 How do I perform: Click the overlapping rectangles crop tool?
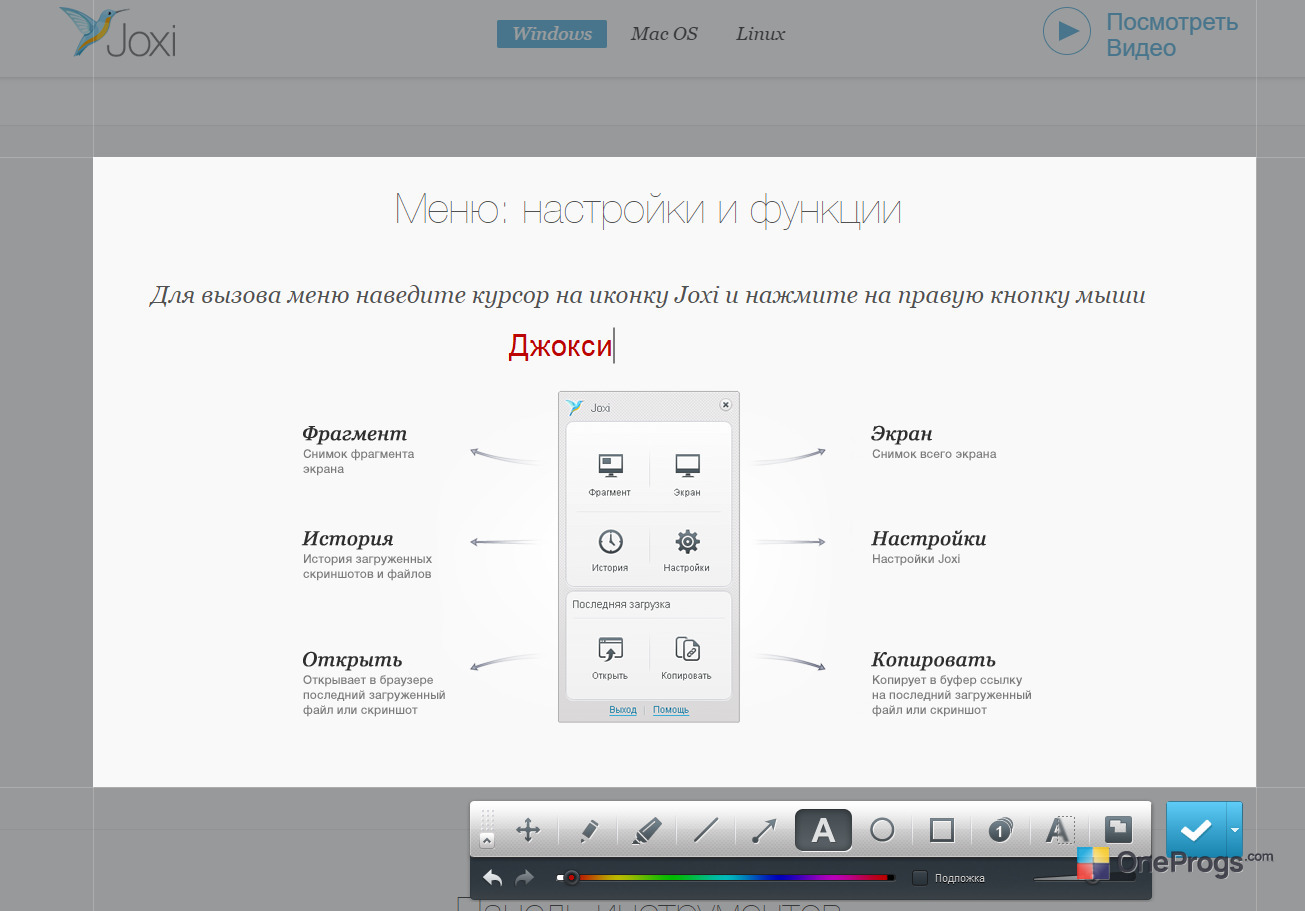click(1117, 829)
